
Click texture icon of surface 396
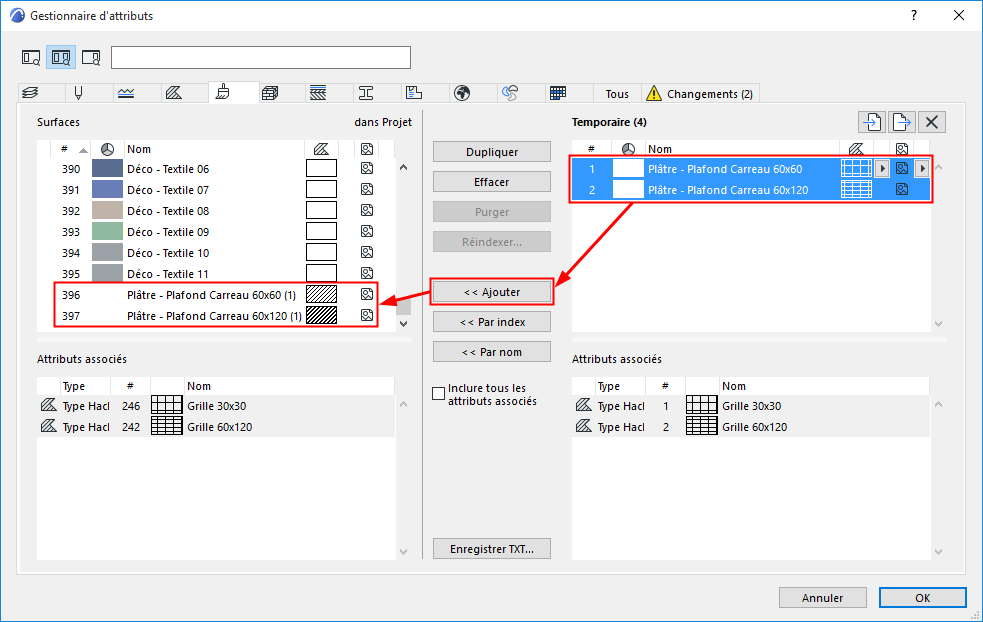[x=367, y=294]
